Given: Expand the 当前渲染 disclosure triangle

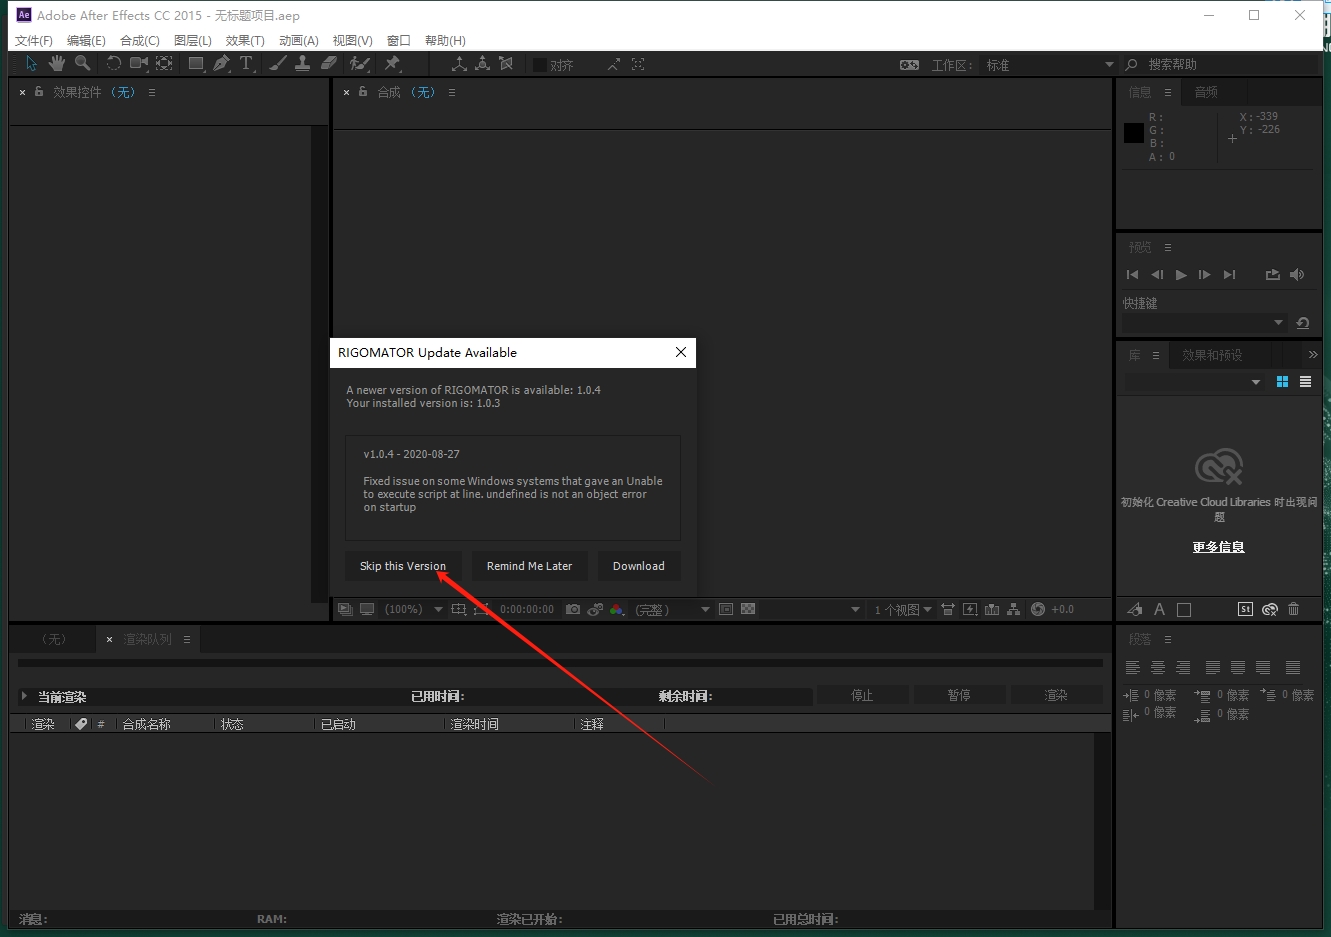Looking at the screenshot, I should coord(24,696).
